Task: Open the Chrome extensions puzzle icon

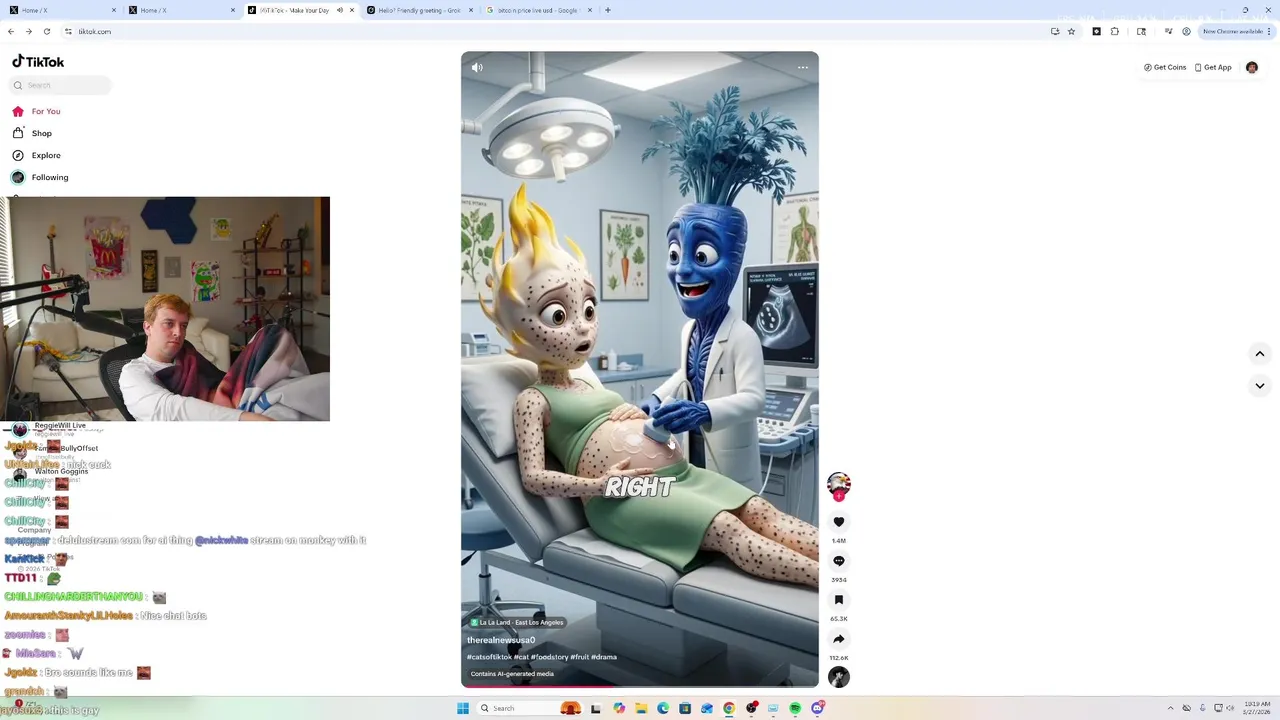Action: click(x=1115, y=31)
